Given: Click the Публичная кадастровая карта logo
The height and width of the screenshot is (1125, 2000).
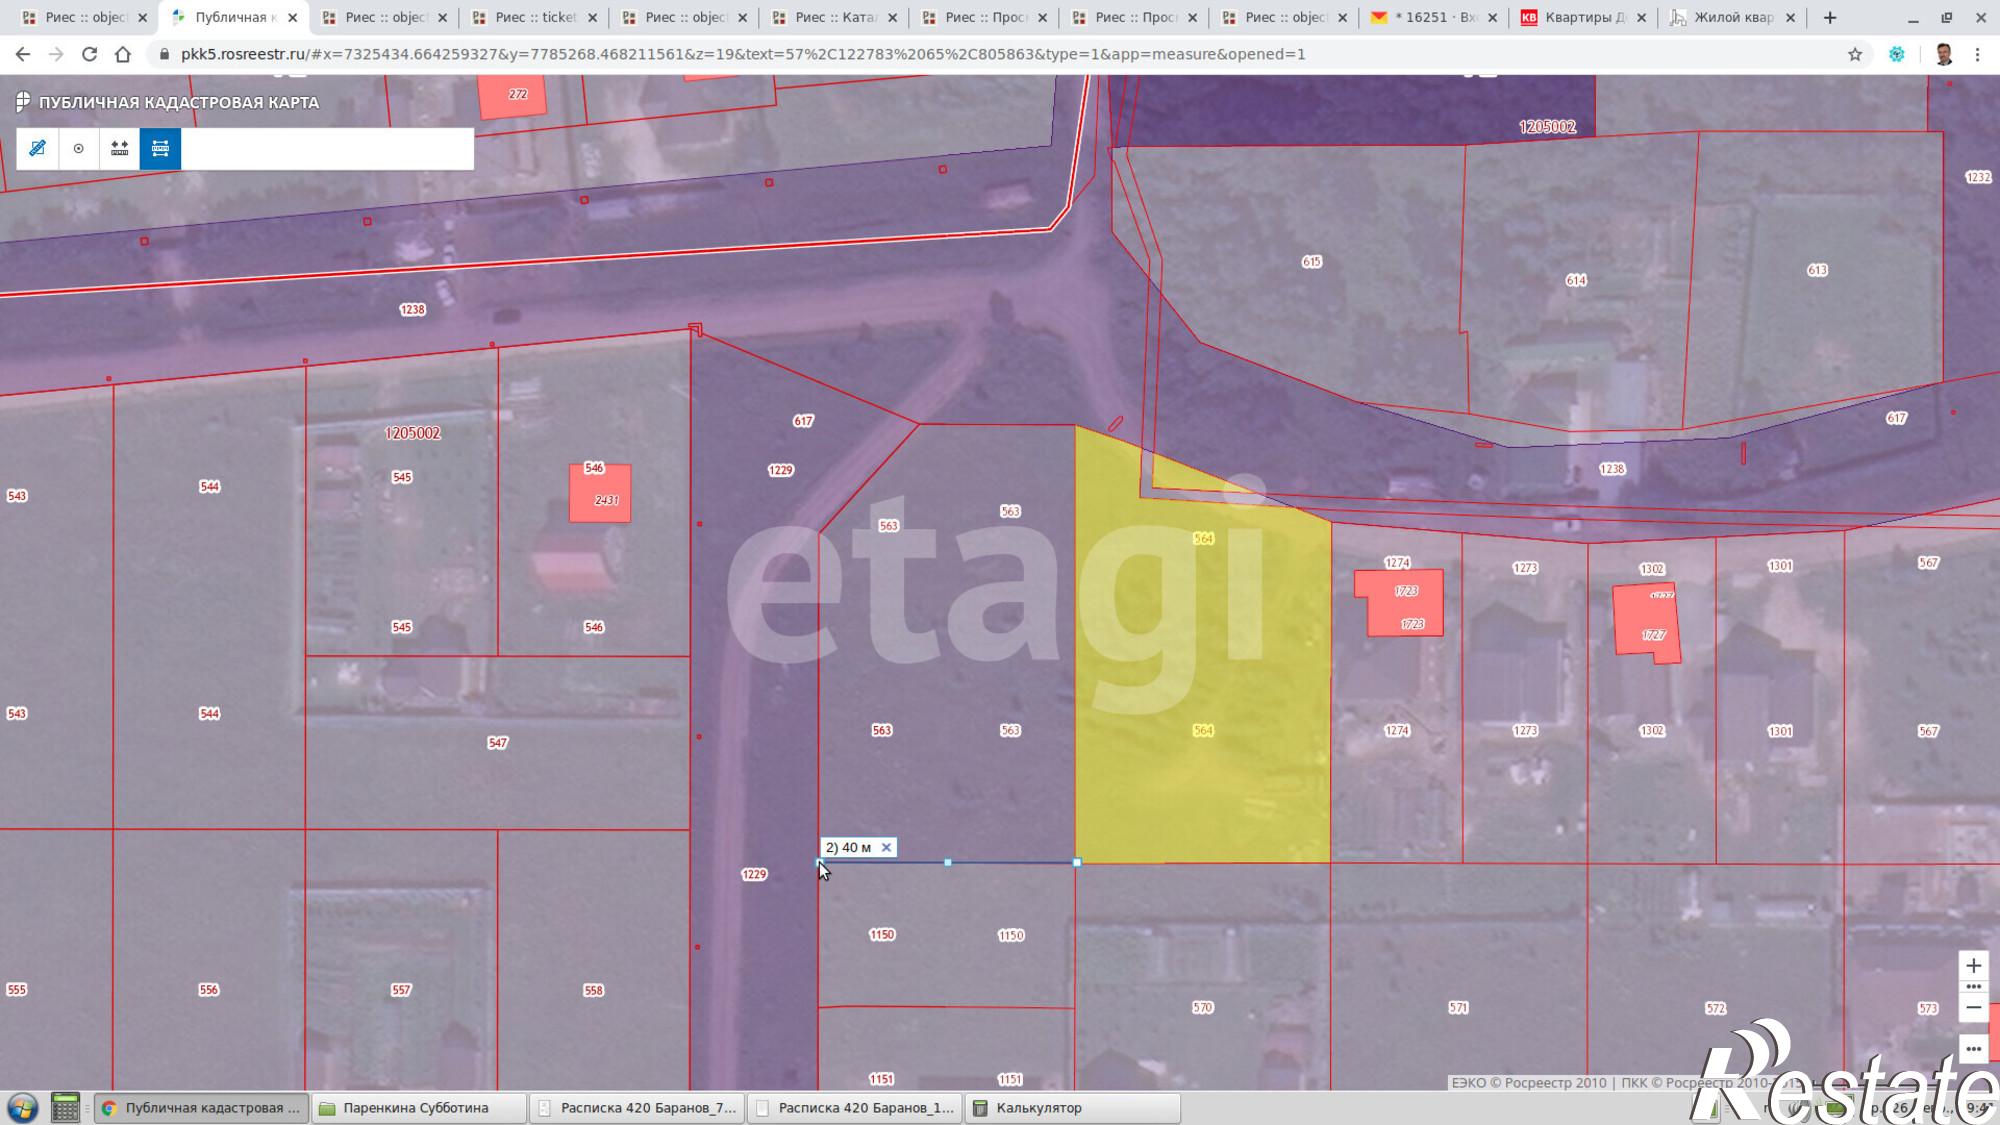Looking at the screenshot, I should pos(168,102).
